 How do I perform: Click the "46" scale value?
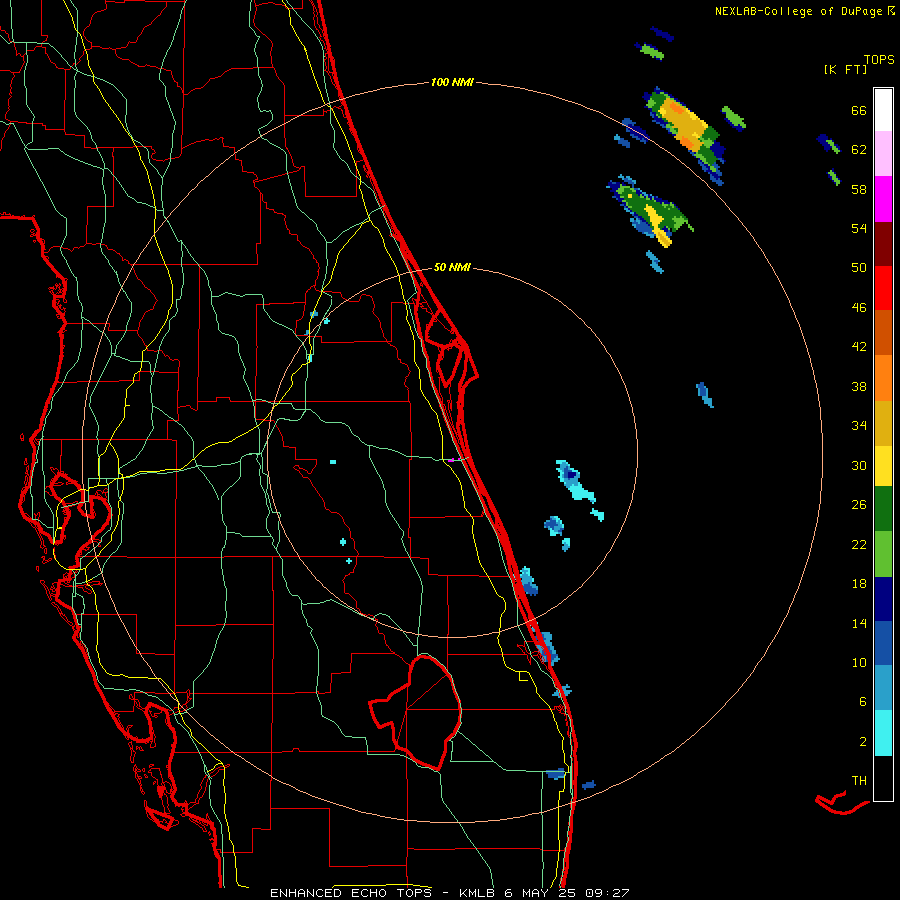pos(859,308)
